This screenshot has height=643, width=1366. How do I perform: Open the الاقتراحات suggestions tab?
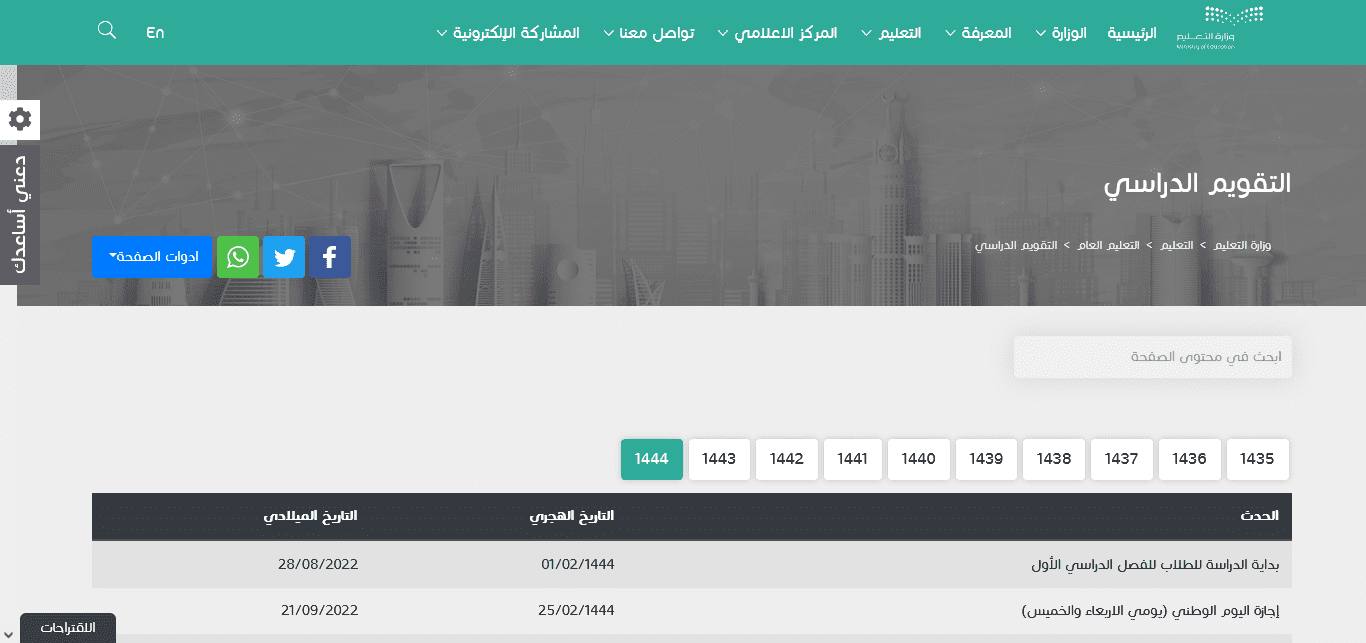point(68,628)
